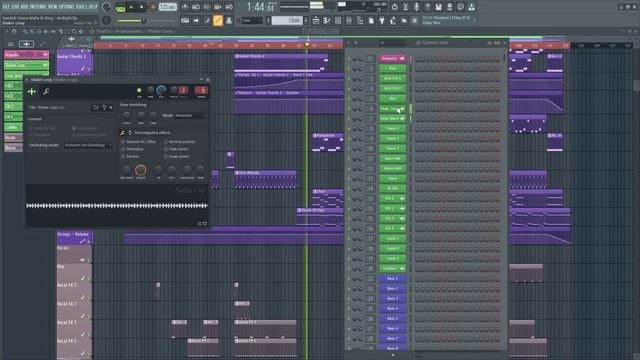Click the Acapella pattern in picker panel
This screenshot has height=360, width=640.
[27, 55]
